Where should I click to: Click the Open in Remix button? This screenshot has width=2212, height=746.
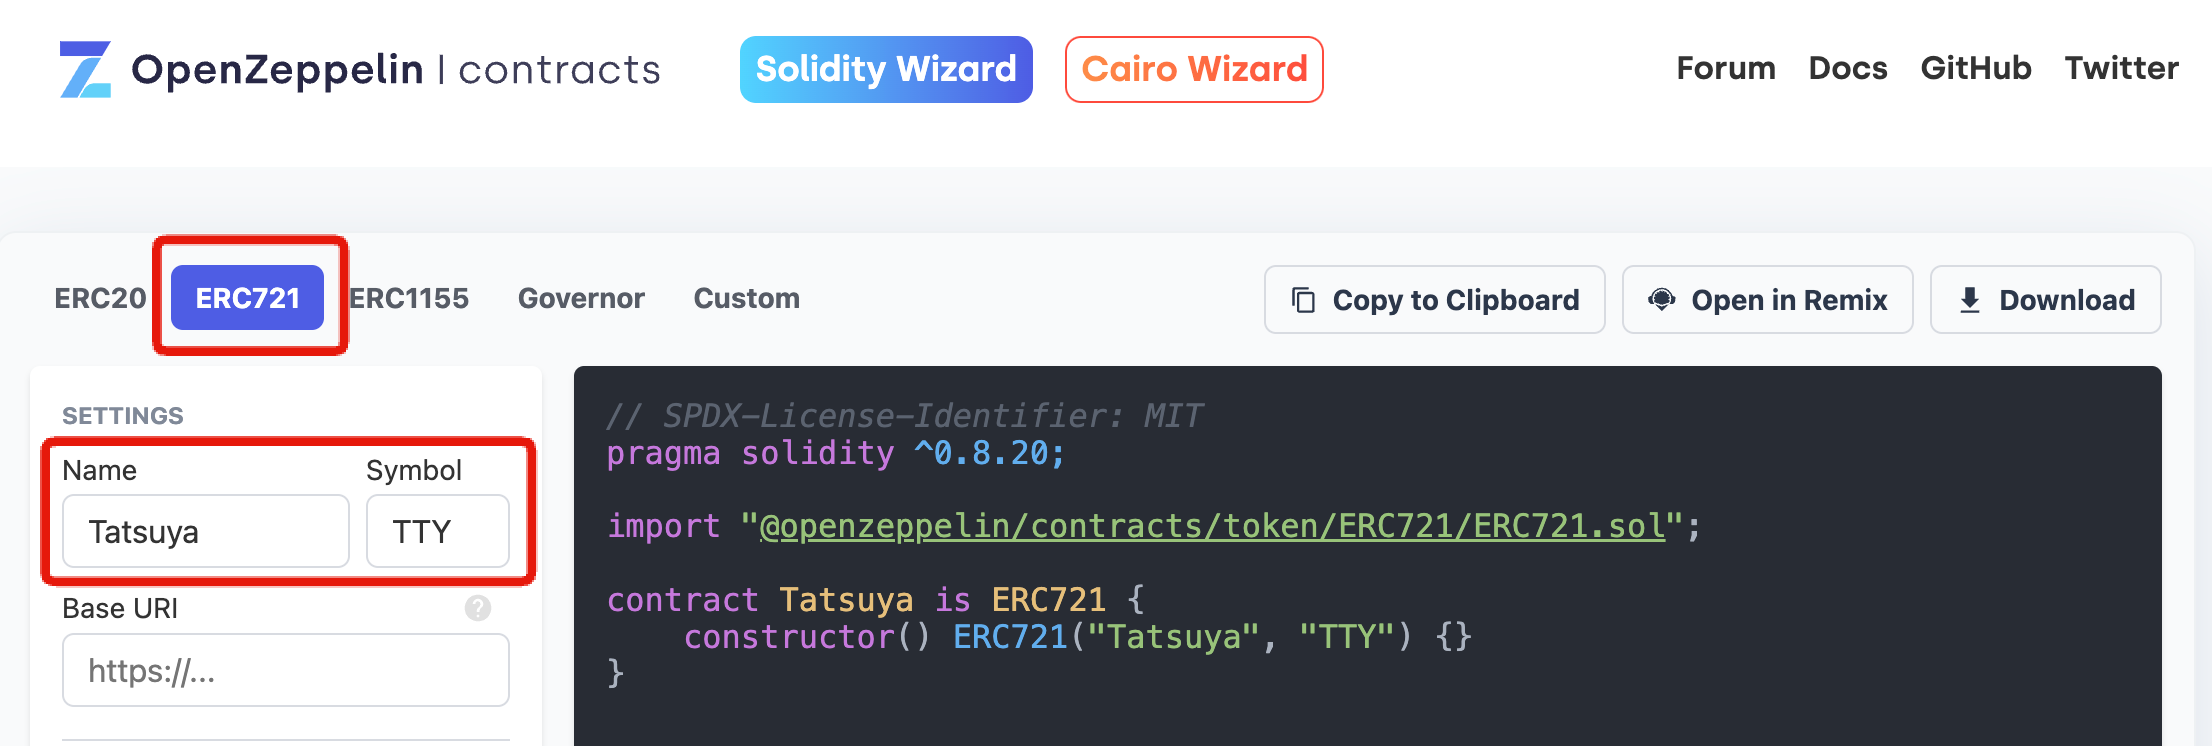[1768, 300]
